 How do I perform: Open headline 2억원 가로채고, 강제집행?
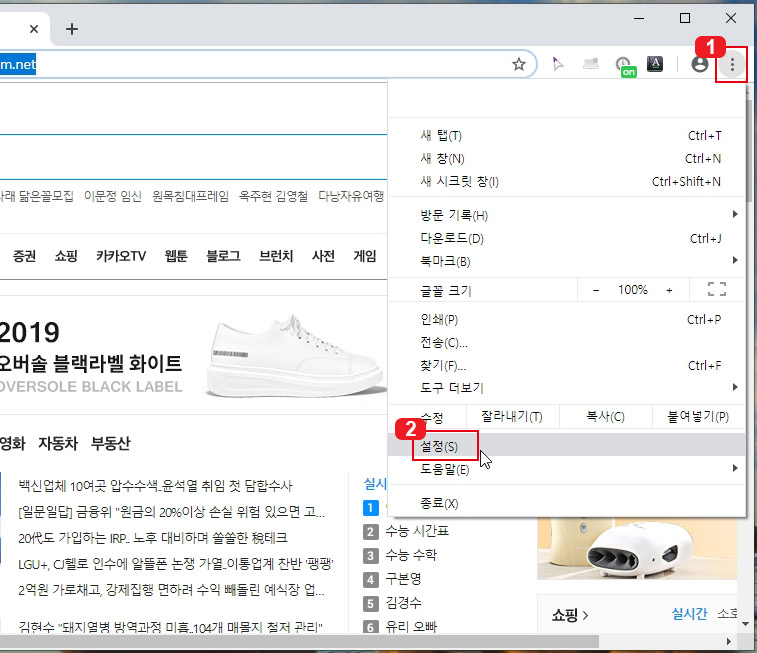coord(171,590)
